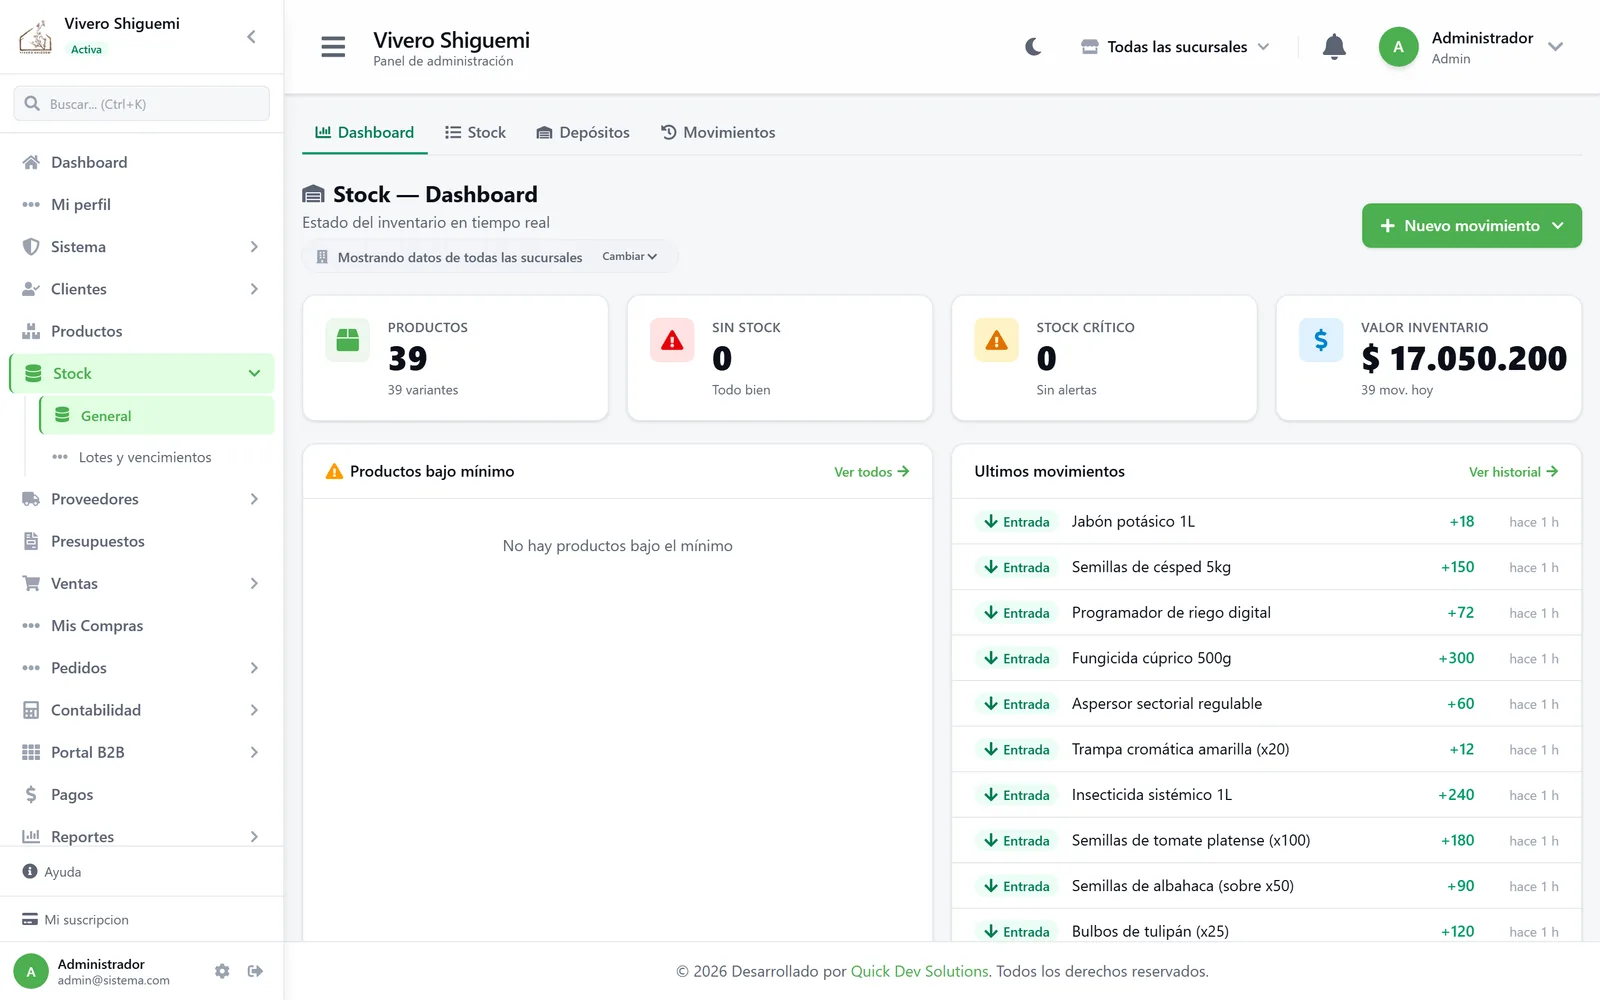Click Ver todos link

click(x=871, y=472)
